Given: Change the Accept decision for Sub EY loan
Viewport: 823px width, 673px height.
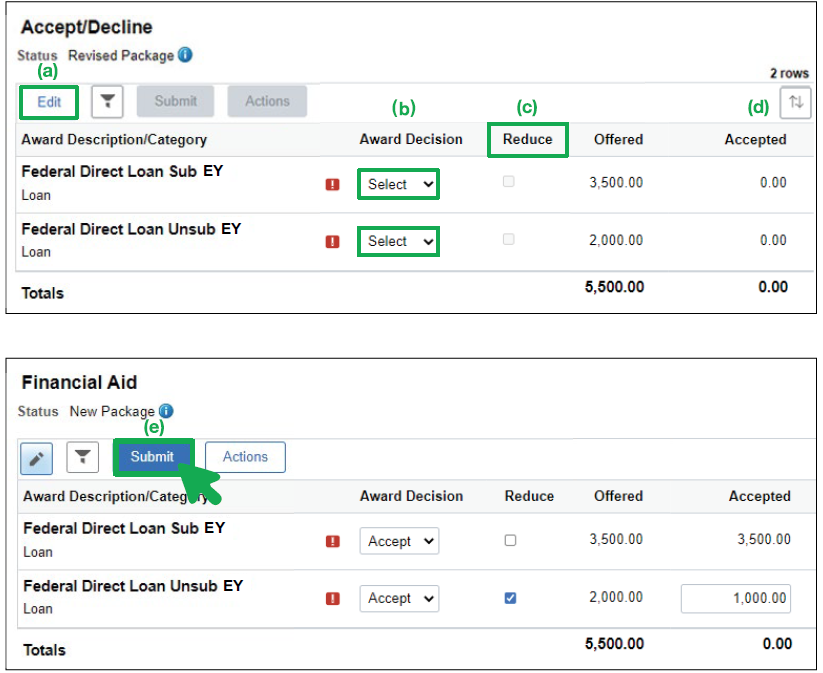Looking at the screenshot, I should (399, 540).
